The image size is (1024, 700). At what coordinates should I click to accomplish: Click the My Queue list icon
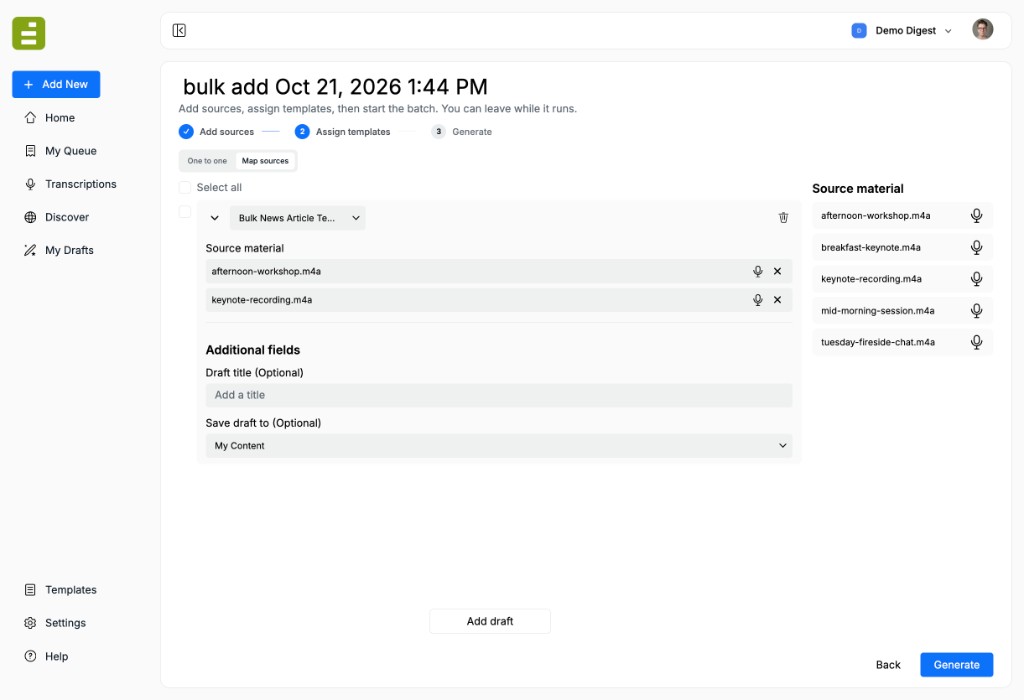click(x=30, y=151)
